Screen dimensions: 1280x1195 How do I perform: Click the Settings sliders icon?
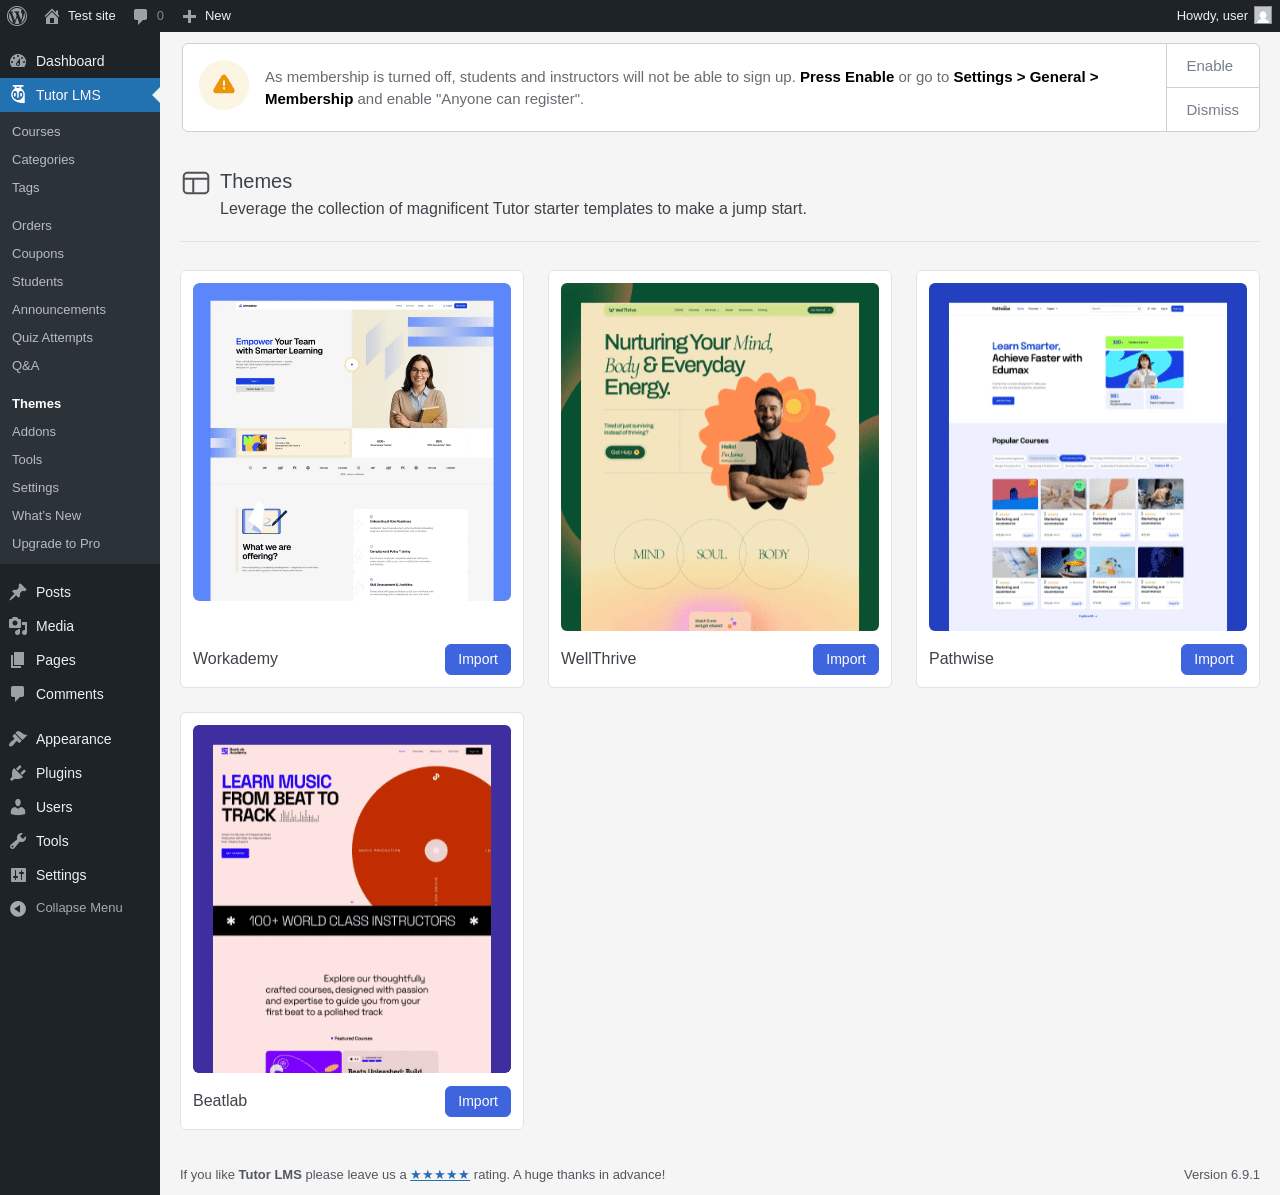coord(18,875)
